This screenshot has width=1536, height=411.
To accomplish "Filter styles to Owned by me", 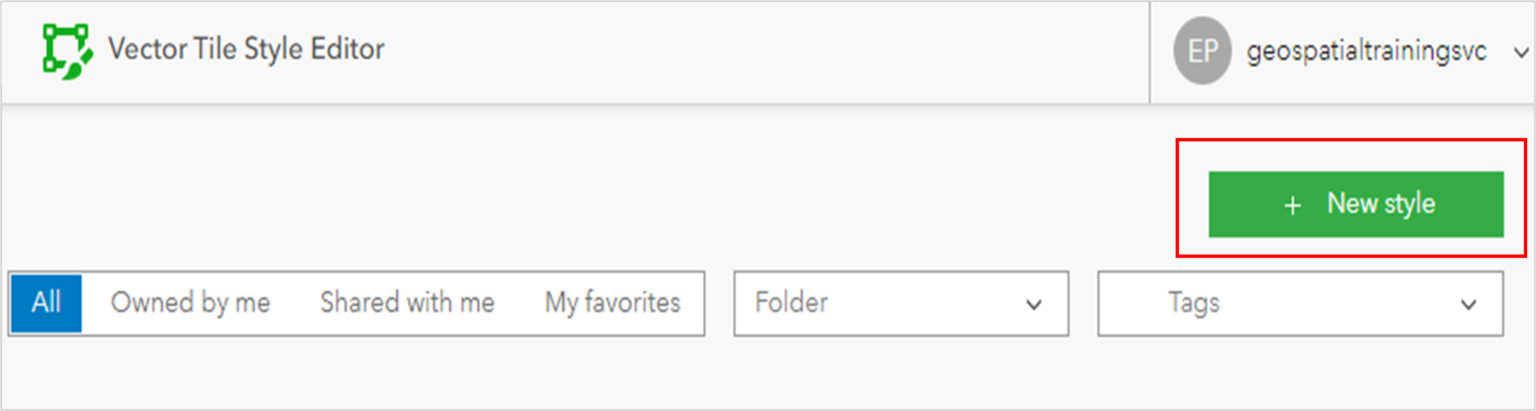I will pos(190,303).
